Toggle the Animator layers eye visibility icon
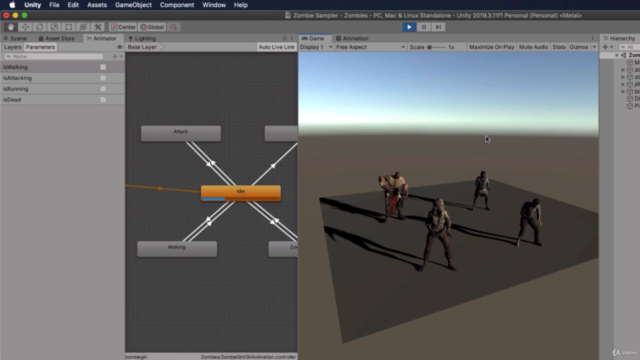The height and width of the screenshot is (360, 640). (x=120, y=47)
